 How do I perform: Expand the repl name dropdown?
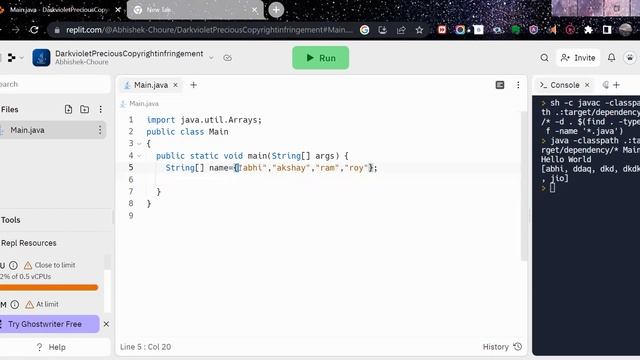(211, 58)
